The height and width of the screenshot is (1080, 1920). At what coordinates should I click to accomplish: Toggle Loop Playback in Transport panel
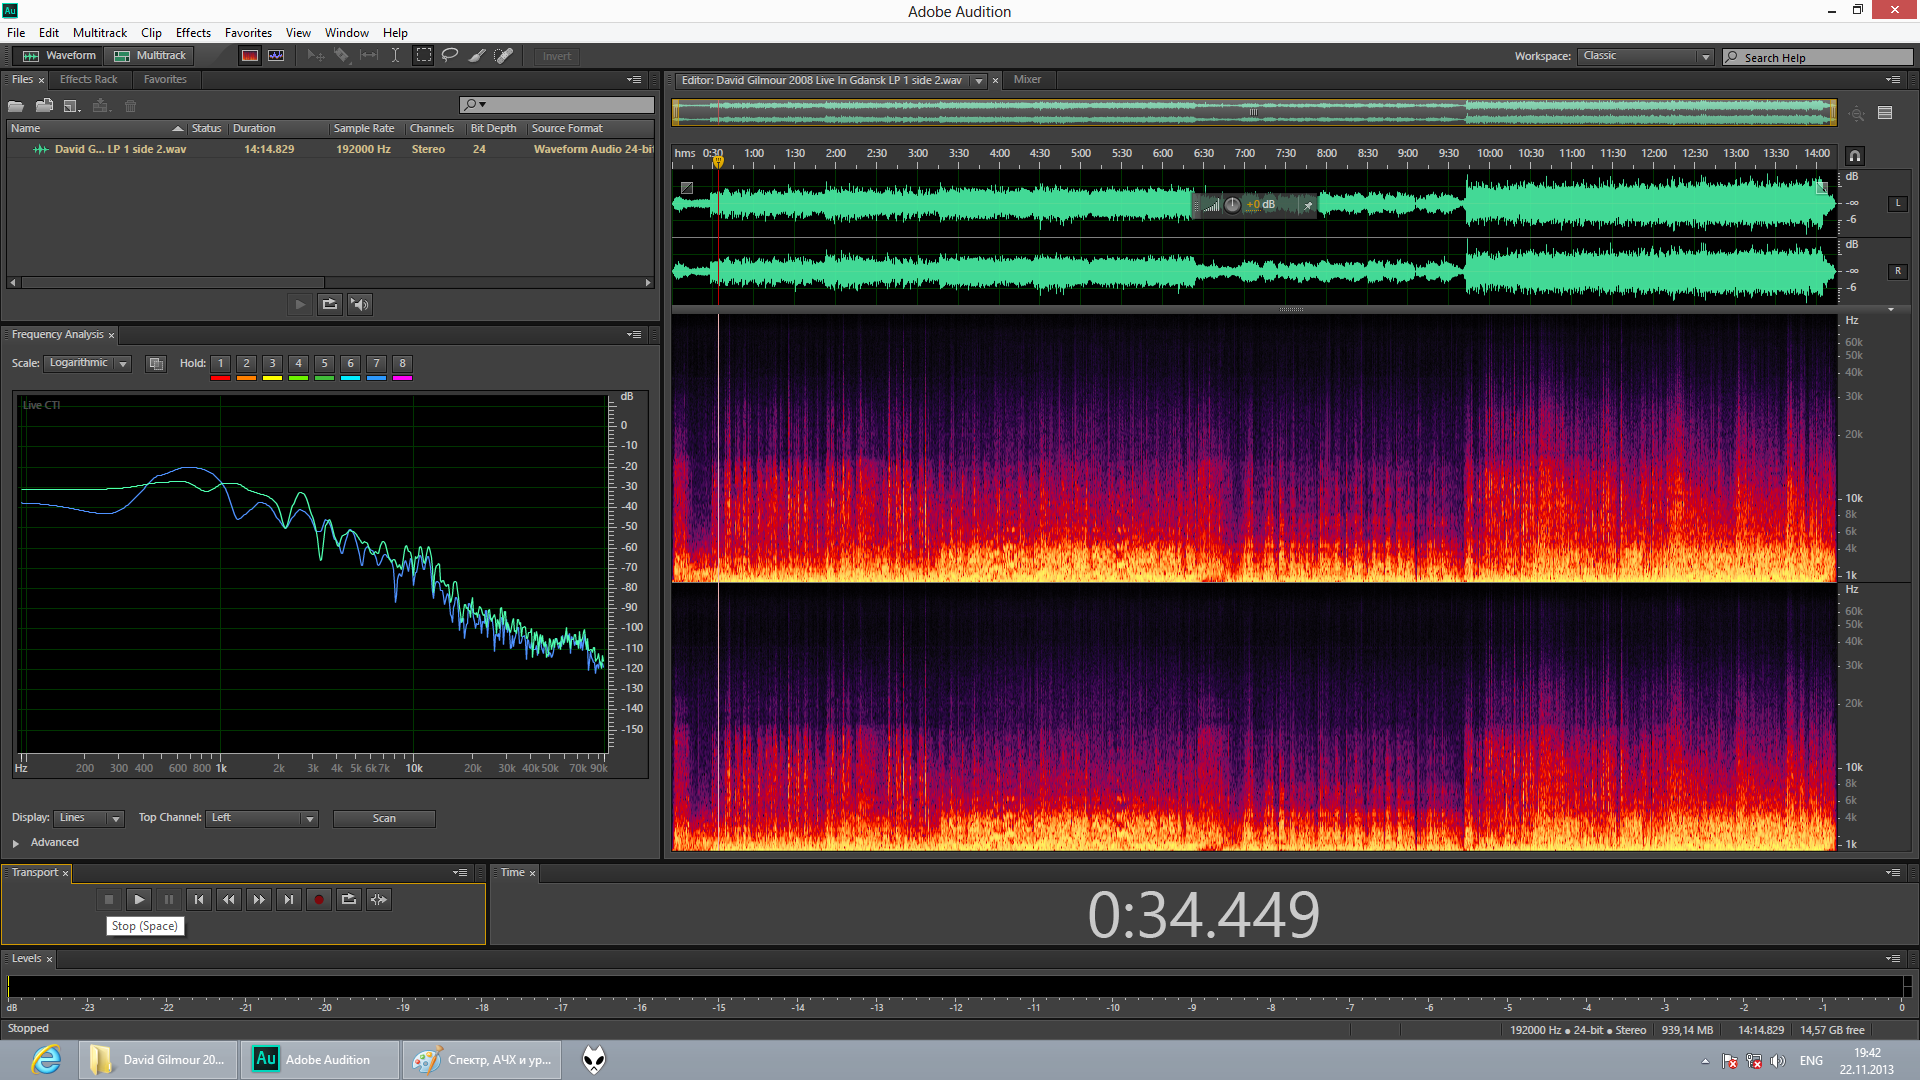click(x=349, y=900)
